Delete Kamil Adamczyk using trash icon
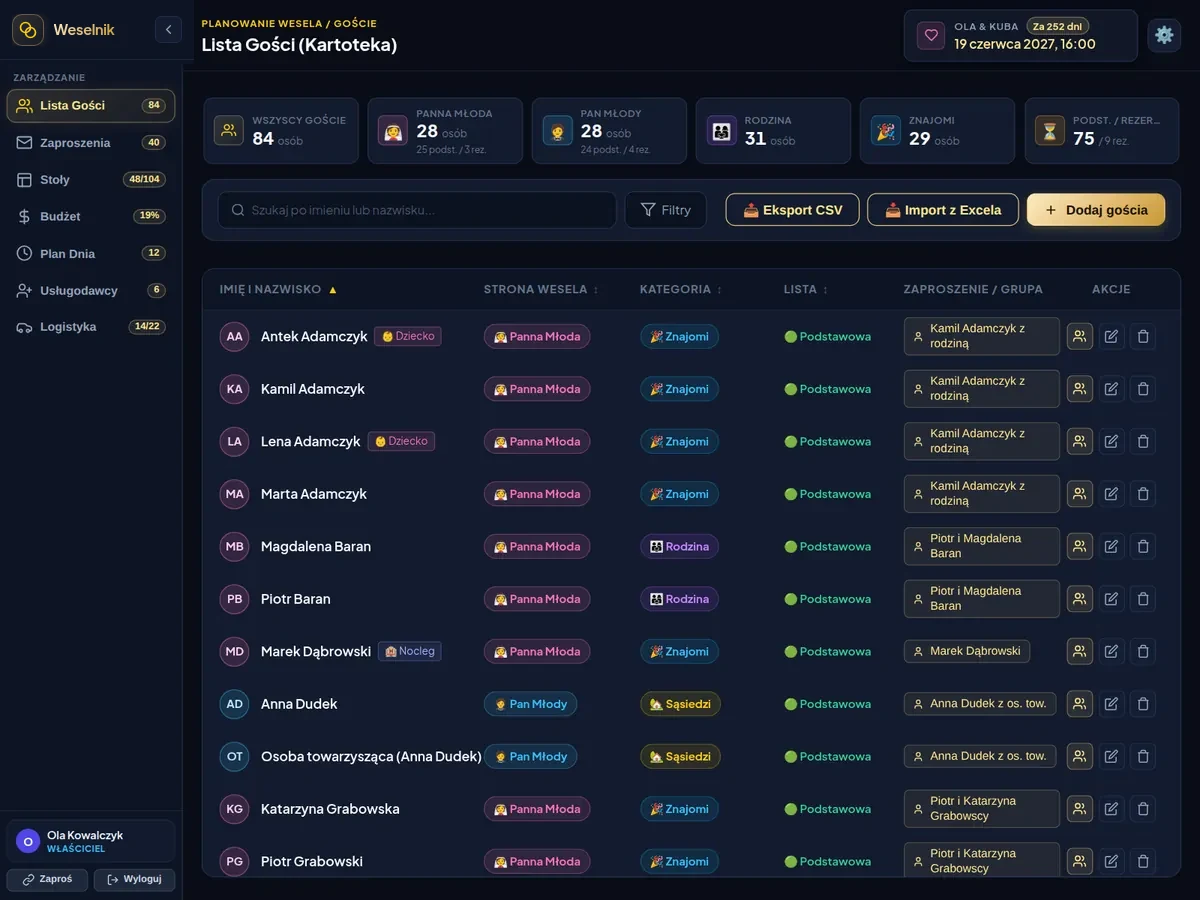This screenshot has width=1200, height=900. [x=1144, y=389]
